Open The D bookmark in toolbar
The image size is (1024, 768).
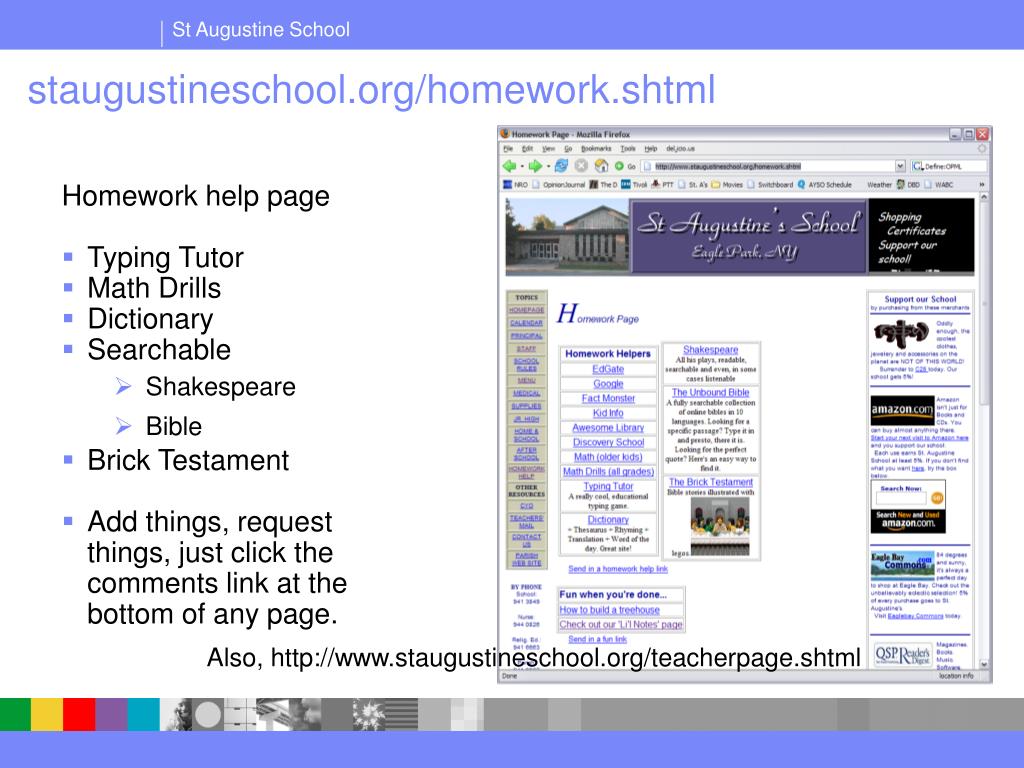[x=603, y=185]
